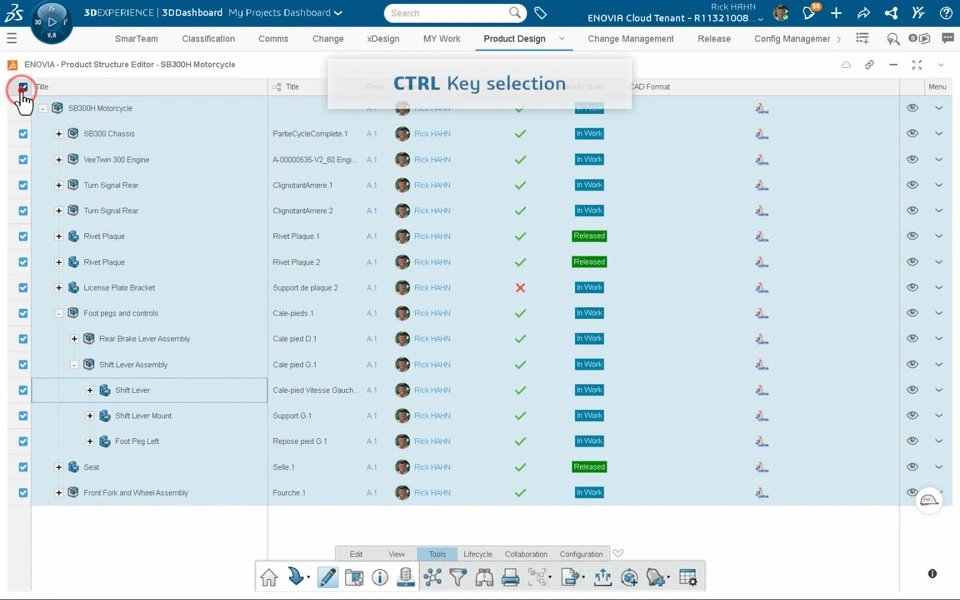Image resolution: width=960 pixels, height=600 pixels.
Task: Open the folder explore icon in toolbar
Action: [x=354, y=577]
